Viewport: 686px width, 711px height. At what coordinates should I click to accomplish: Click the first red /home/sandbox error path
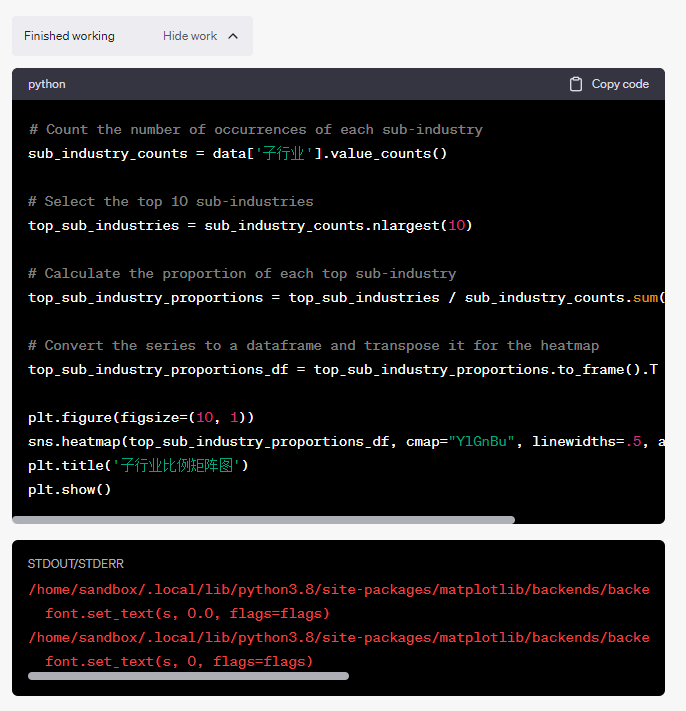(x=338, y=589)
